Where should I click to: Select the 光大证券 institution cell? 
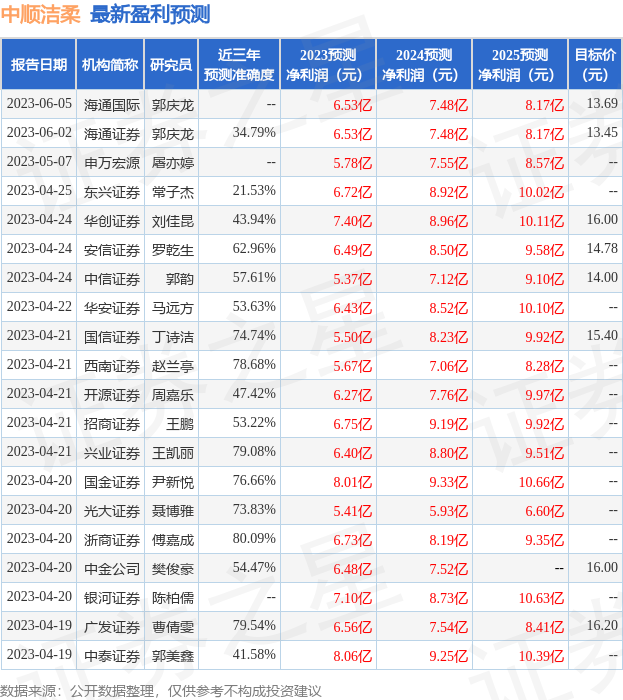(112, 511)
